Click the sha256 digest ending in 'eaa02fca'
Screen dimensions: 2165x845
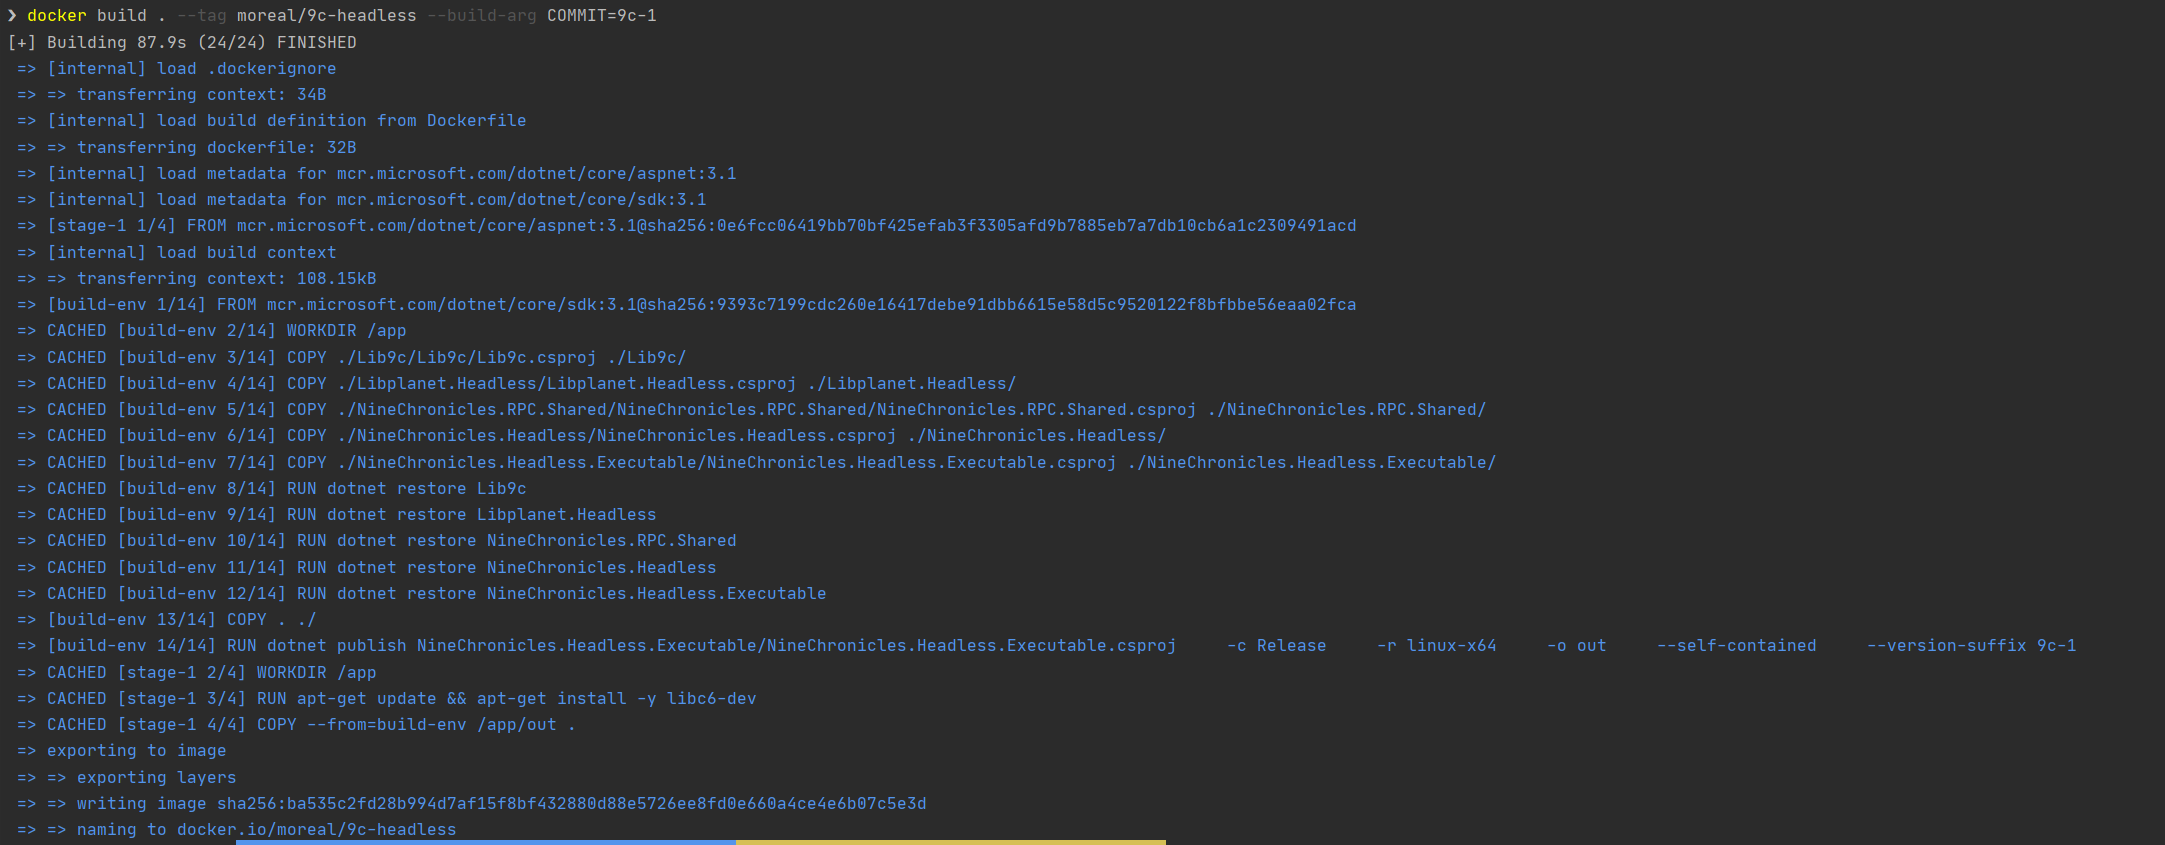1002,304
